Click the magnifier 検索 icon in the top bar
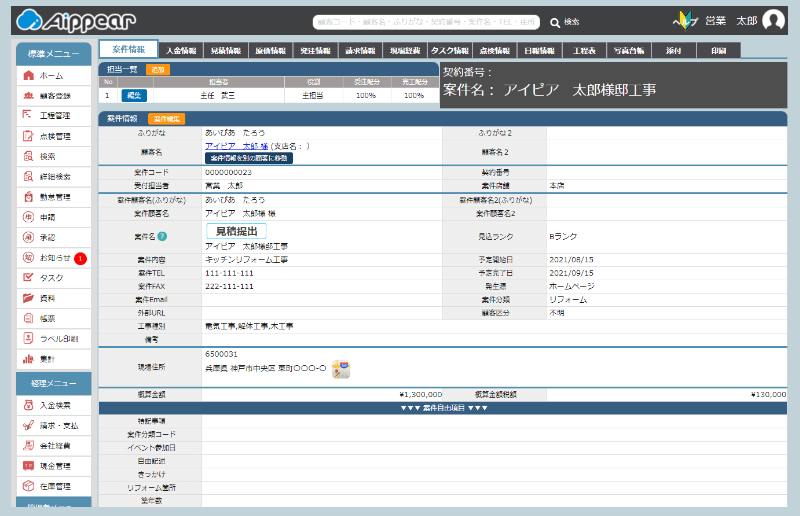This screenshot has height=516, width=800. click(555, 21)
